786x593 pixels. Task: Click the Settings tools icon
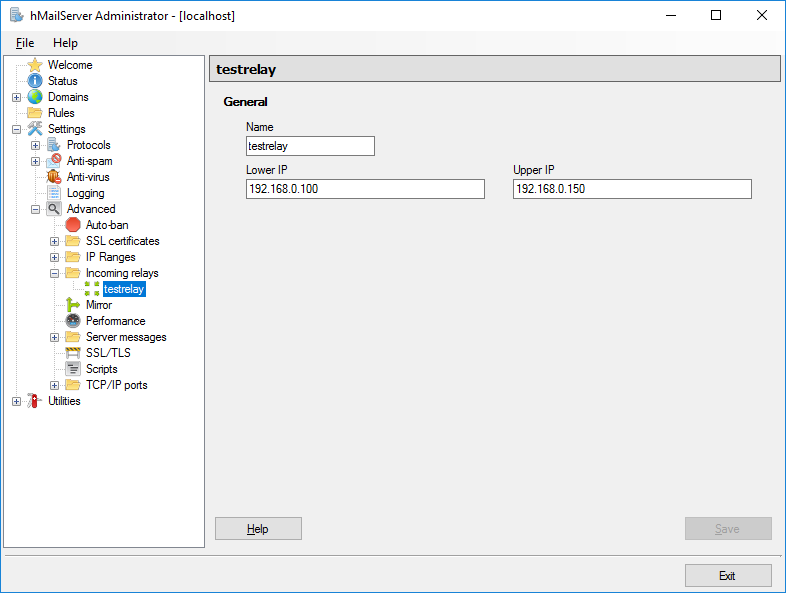(x=35, y=129)
